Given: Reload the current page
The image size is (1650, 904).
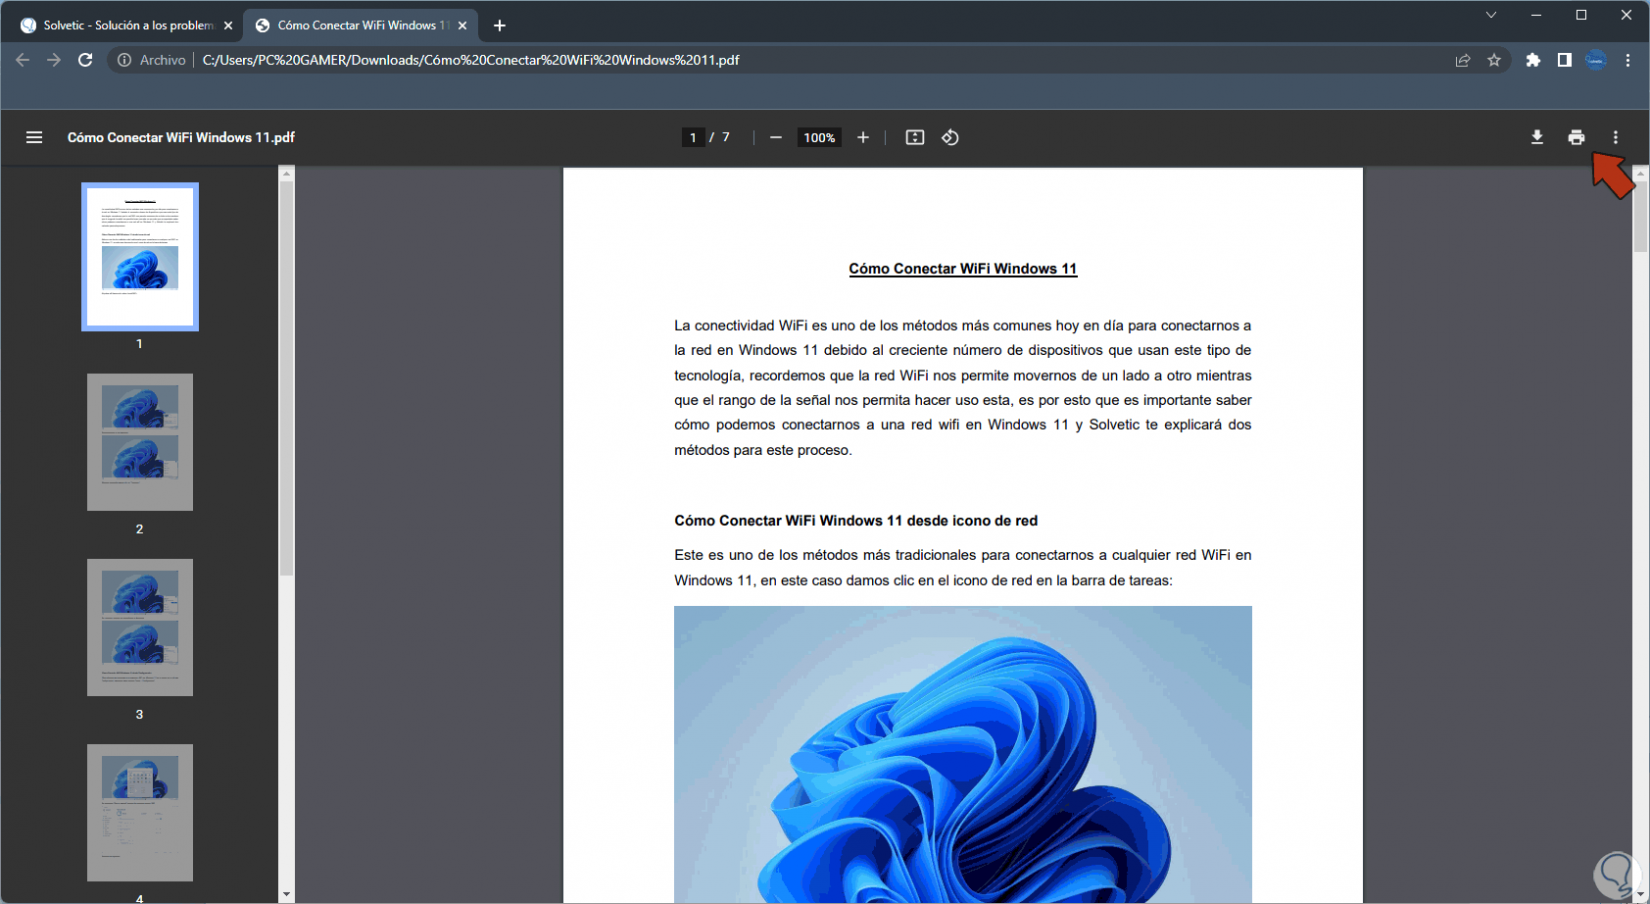Looking at the screenshot, I should point(86,60).
